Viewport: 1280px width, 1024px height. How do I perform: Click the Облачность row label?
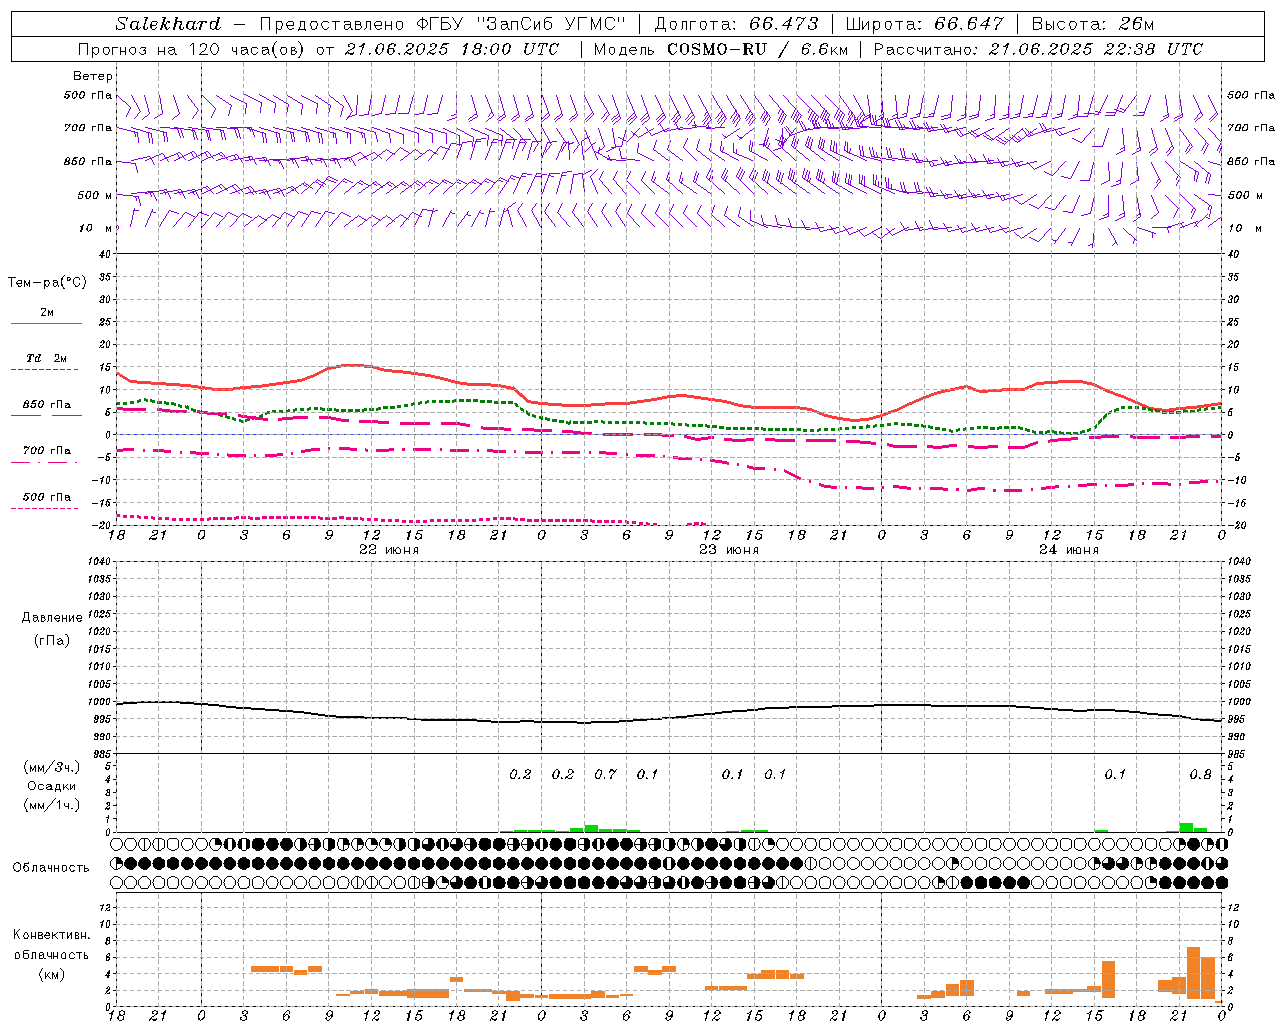coord(51,867)
